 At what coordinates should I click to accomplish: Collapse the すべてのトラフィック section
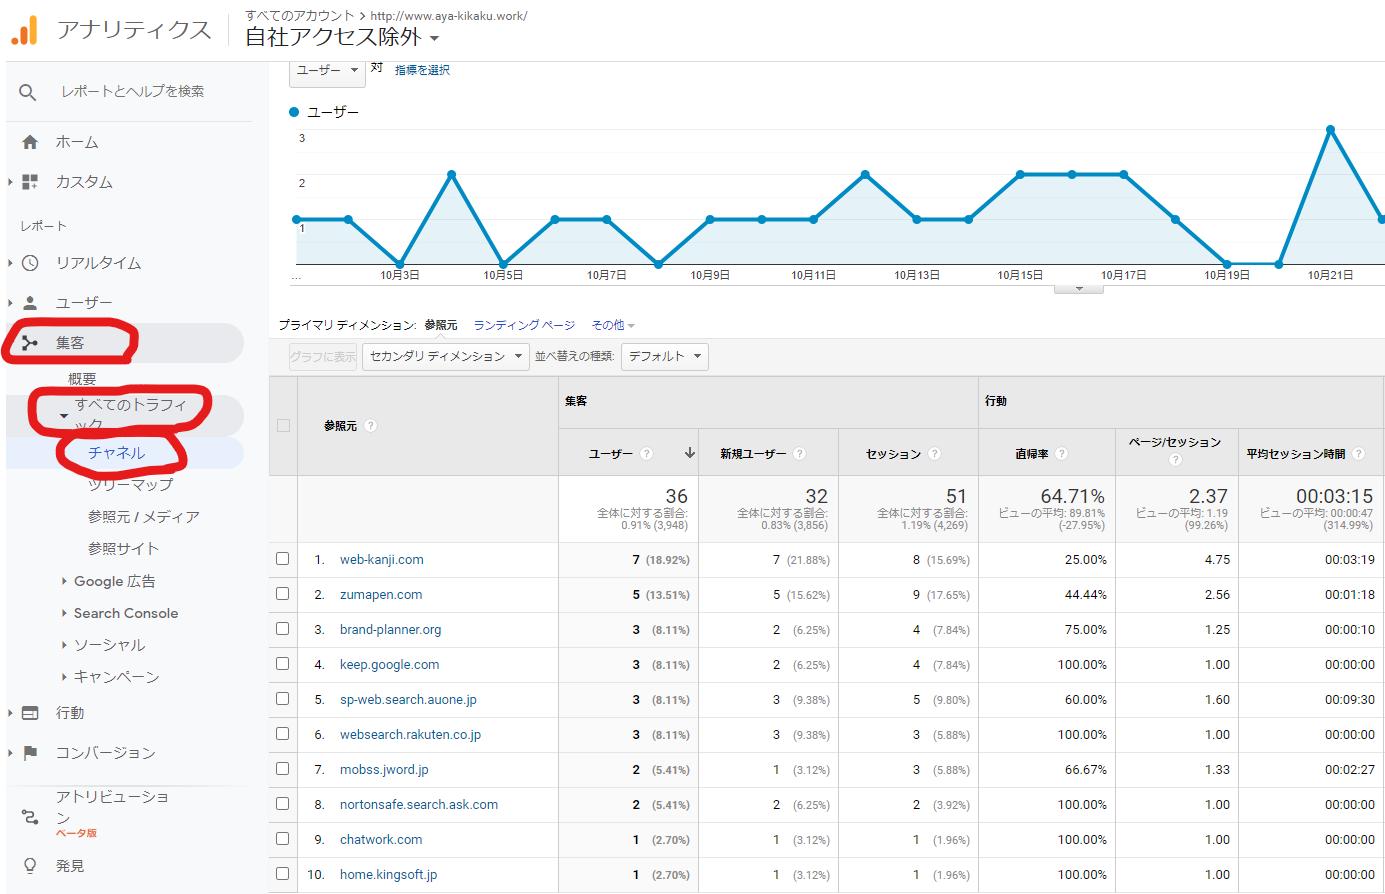(64, 416)
